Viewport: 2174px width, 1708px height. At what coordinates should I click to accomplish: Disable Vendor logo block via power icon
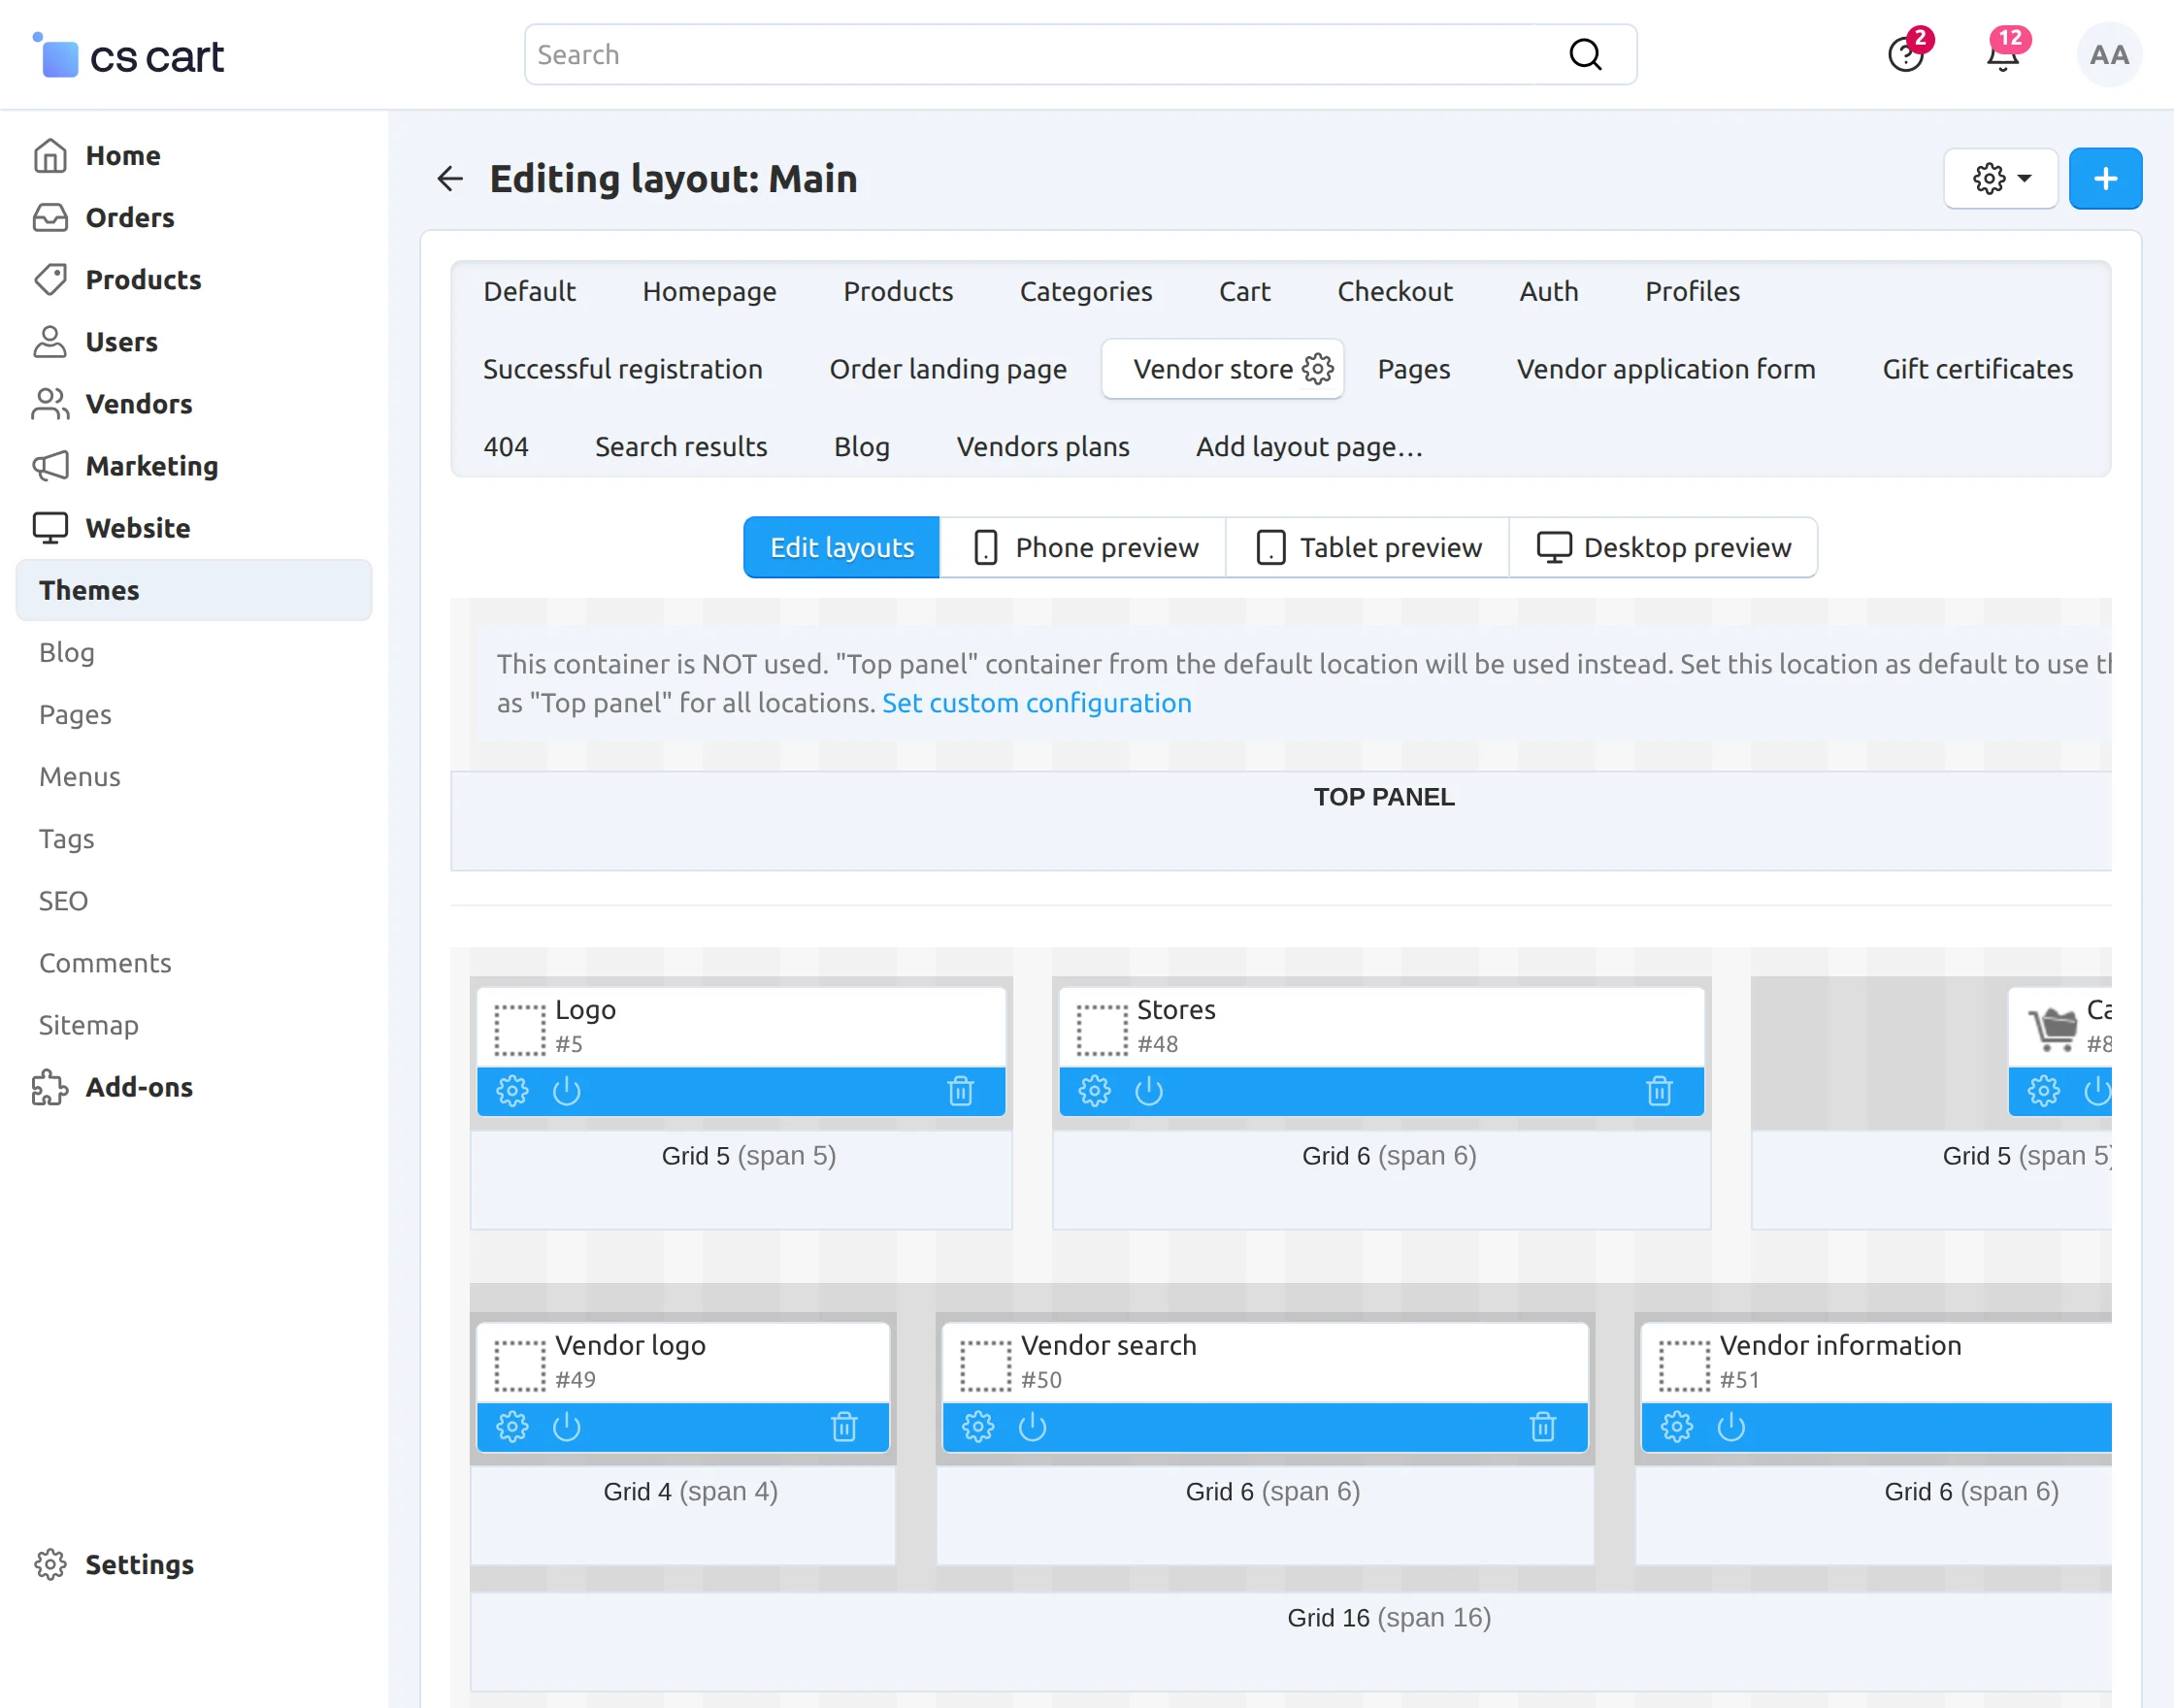[x=567, y=1426]
